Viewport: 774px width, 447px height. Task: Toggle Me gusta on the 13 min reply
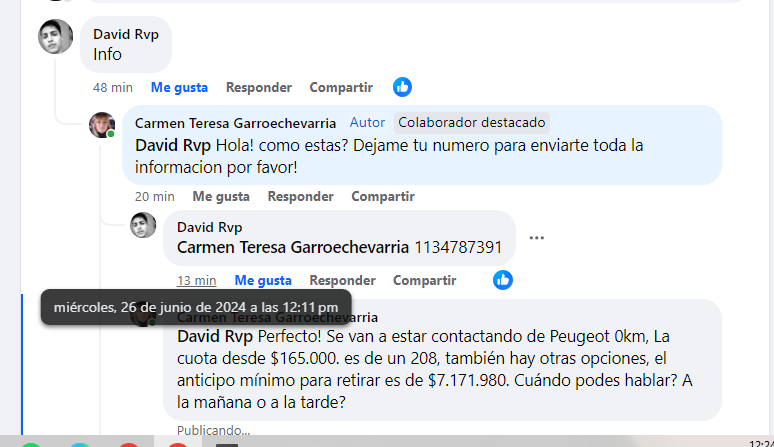pyautogui.click(x=263, y=280)
